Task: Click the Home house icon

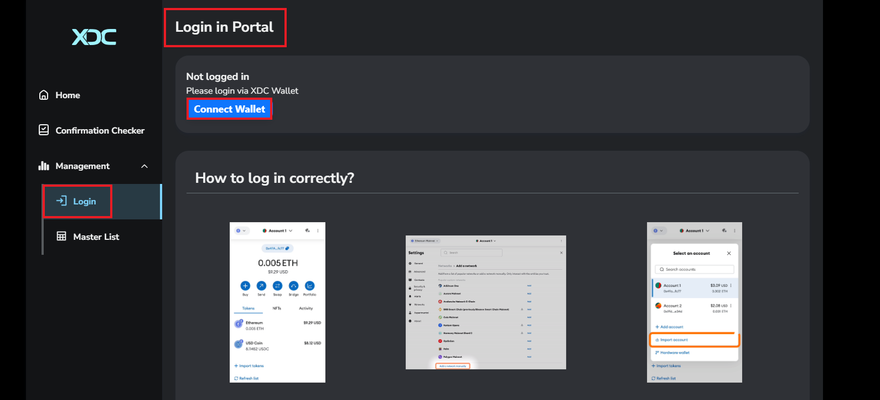Action: 44,95
